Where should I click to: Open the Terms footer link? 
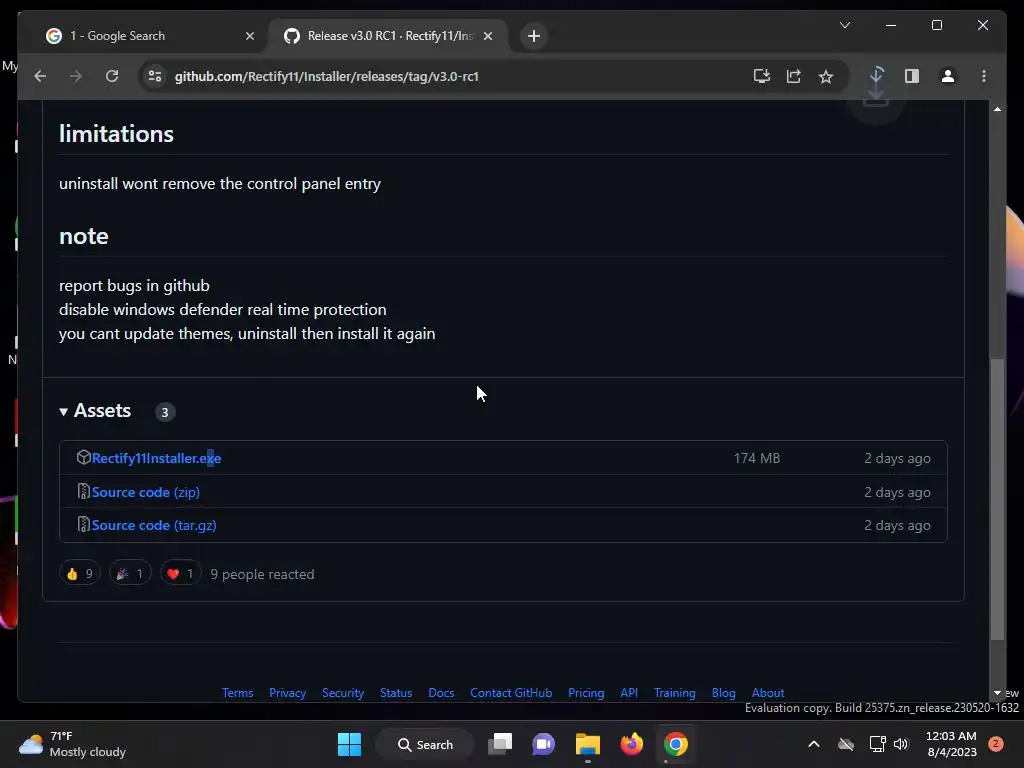(237, 693)
